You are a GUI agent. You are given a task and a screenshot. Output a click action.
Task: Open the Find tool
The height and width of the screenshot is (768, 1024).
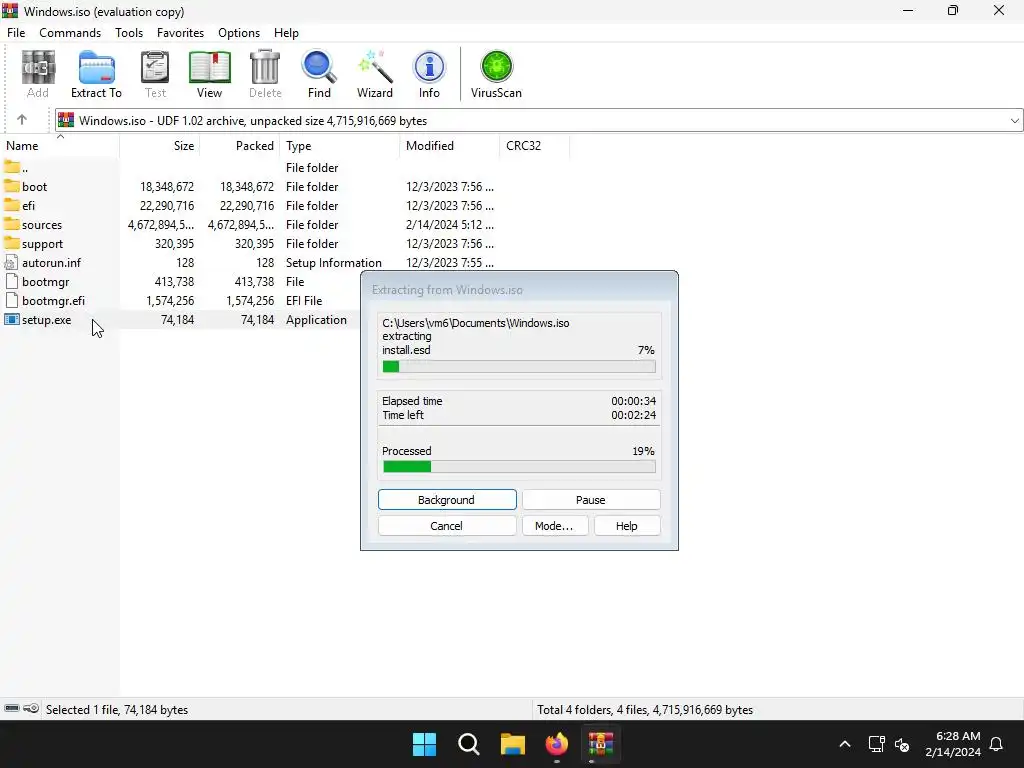tap(319, 74)
